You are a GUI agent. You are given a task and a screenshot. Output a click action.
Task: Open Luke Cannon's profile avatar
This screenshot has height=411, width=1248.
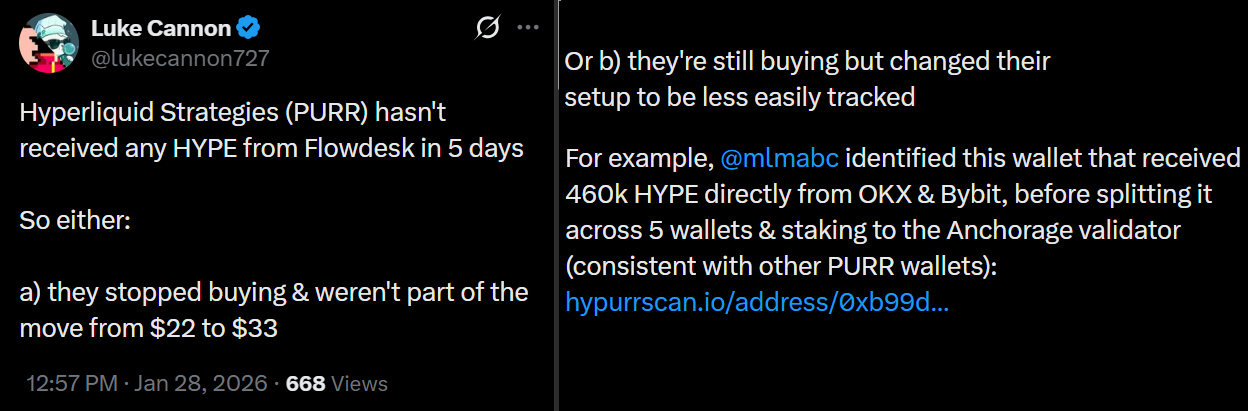click(x=48, y=44)
